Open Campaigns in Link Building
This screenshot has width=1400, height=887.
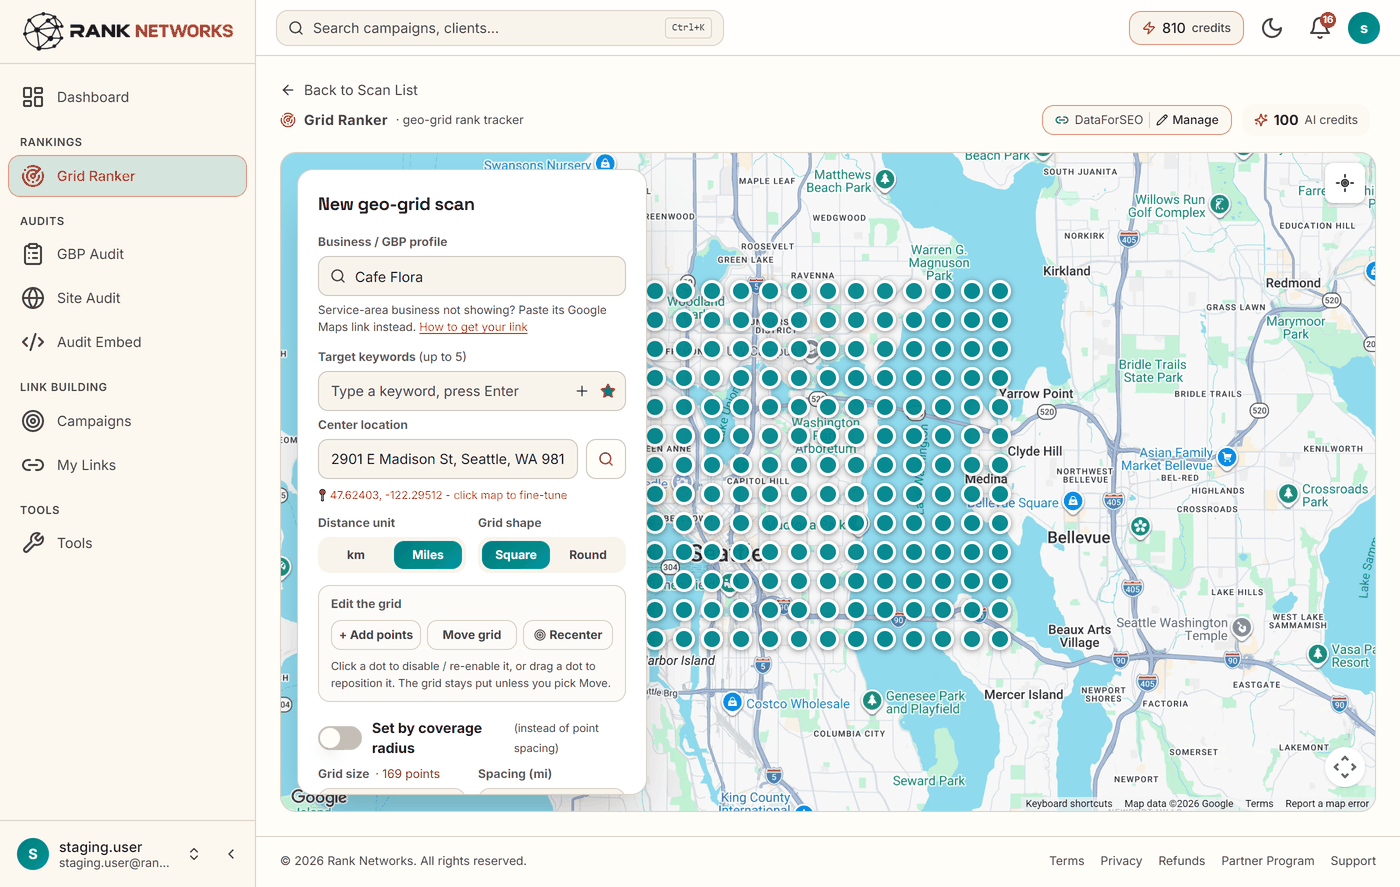127,421
